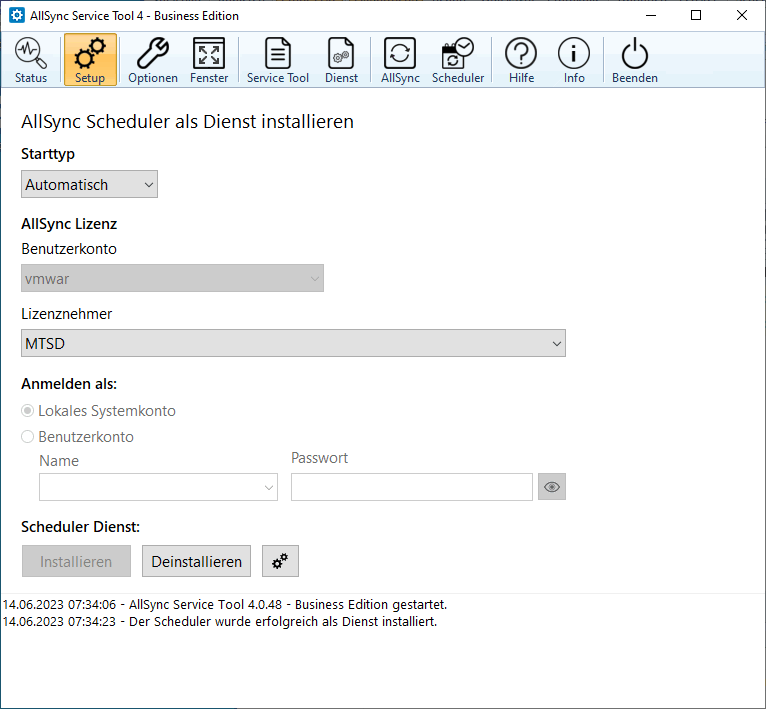
Task: Open Optionen wrench tools icon
Action: pyautogui.click(x=153, y=60)
